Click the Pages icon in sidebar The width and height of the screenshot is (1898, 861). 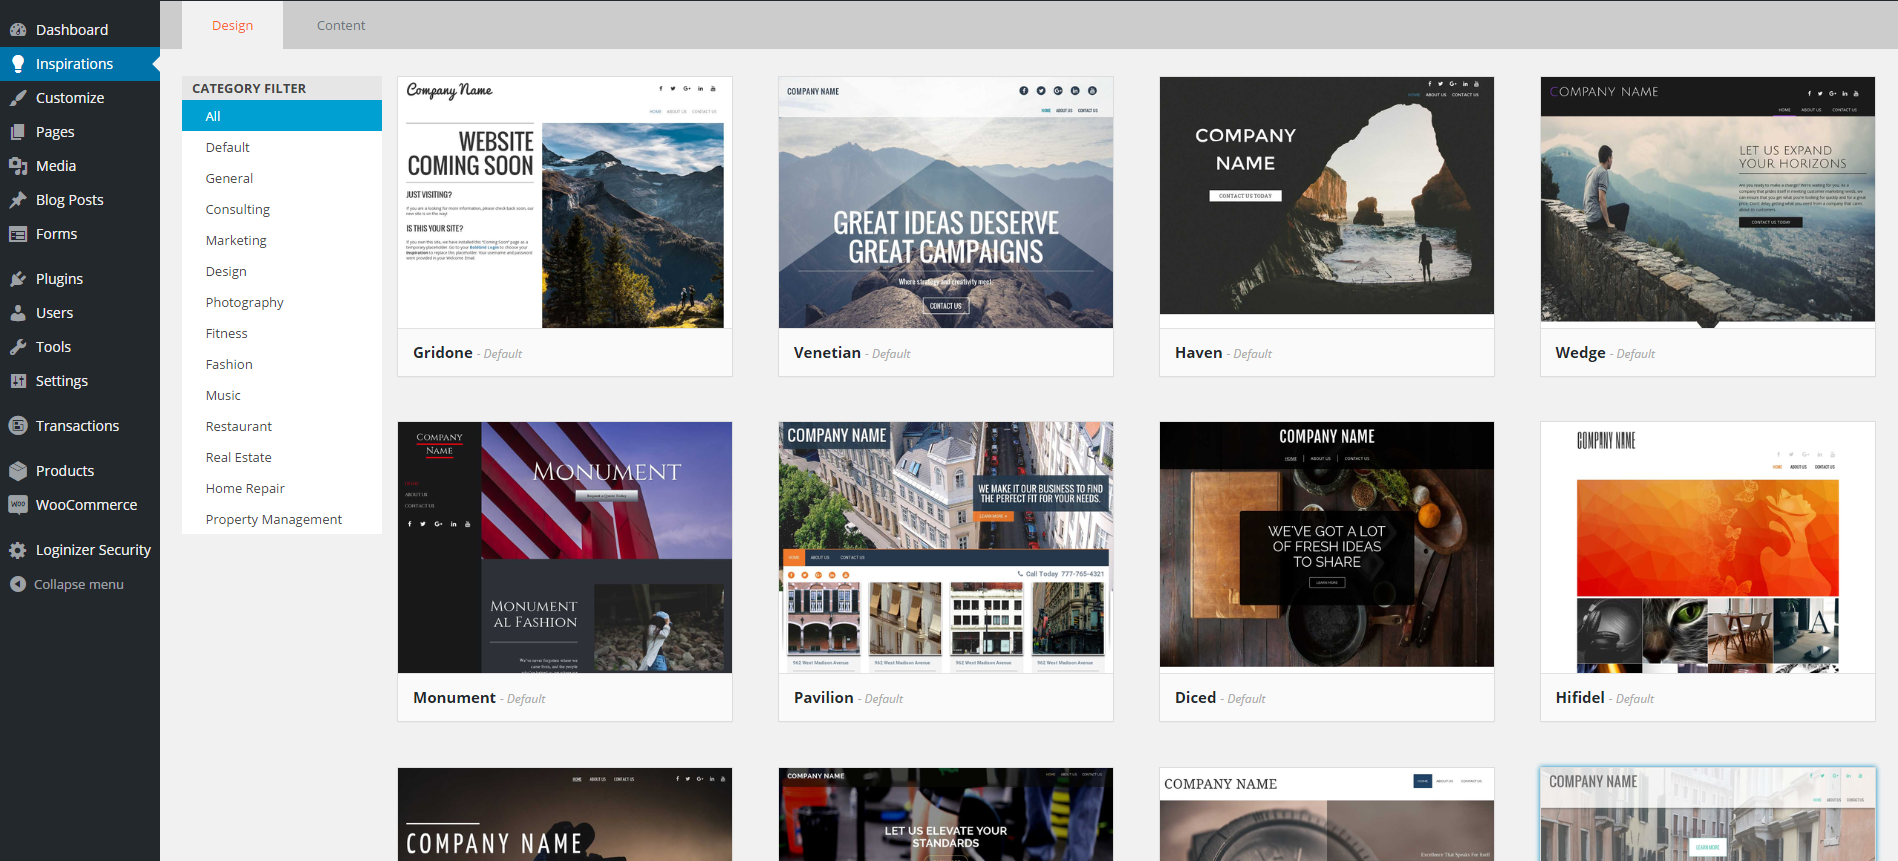[x=18, y=132]
